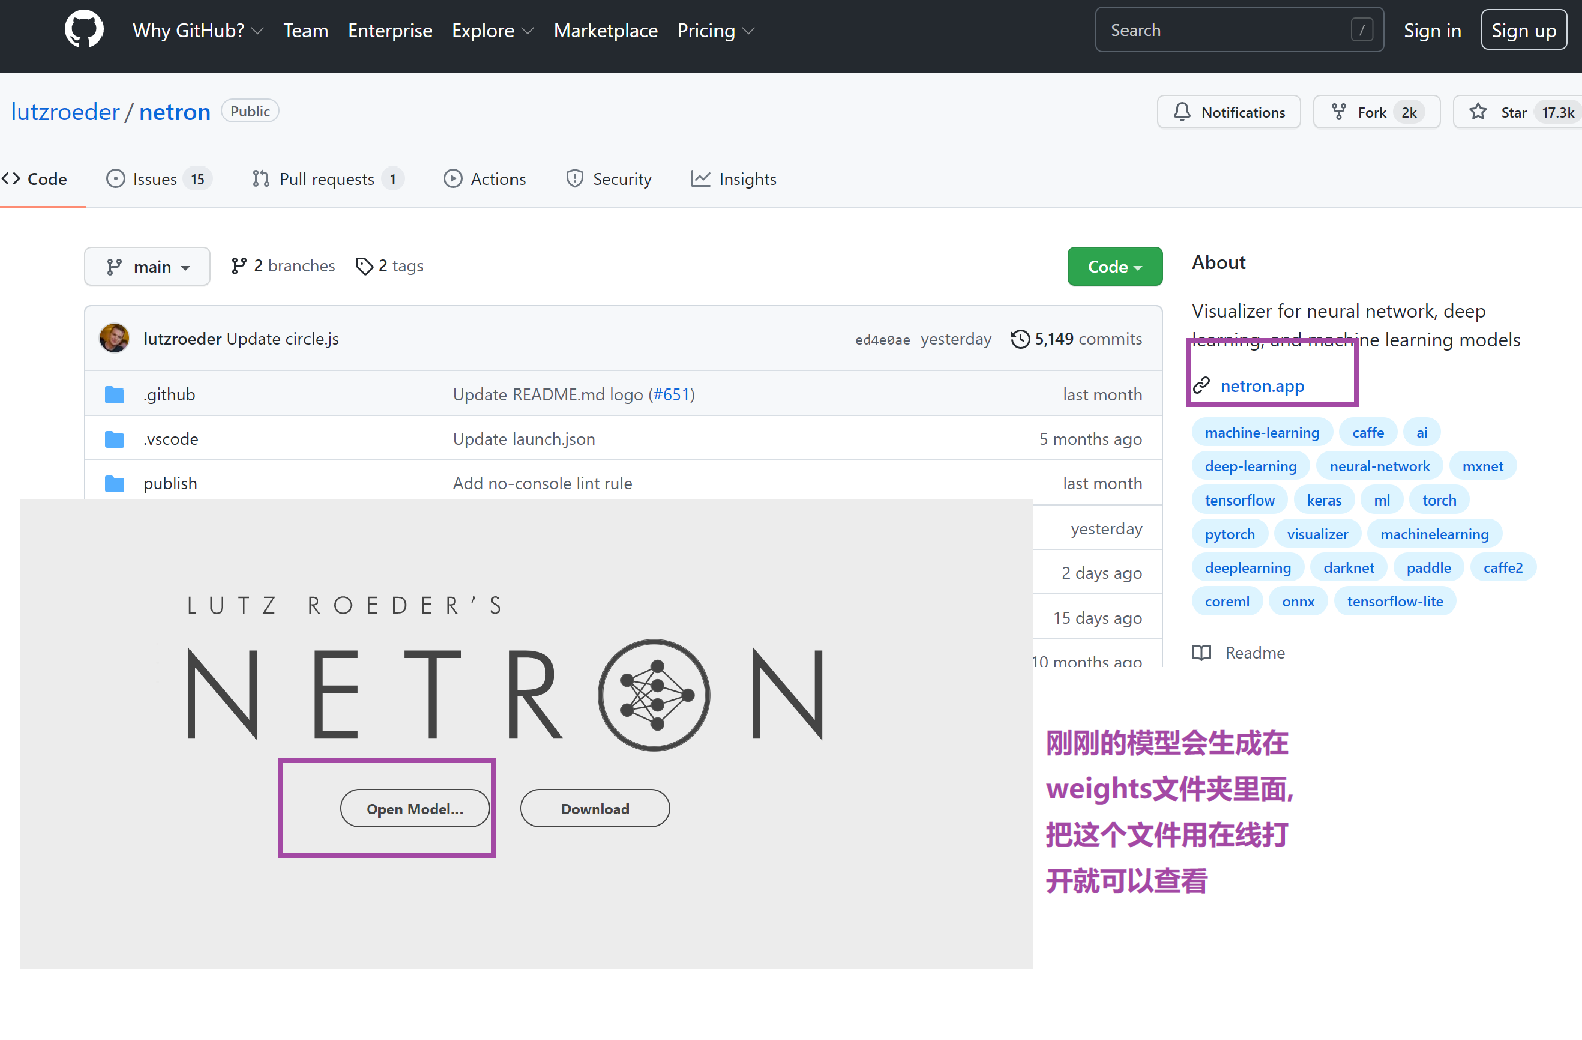Open the Enterprise menu item
The height and width of the screenshot is (1040, 1582).
coord(390,30)
